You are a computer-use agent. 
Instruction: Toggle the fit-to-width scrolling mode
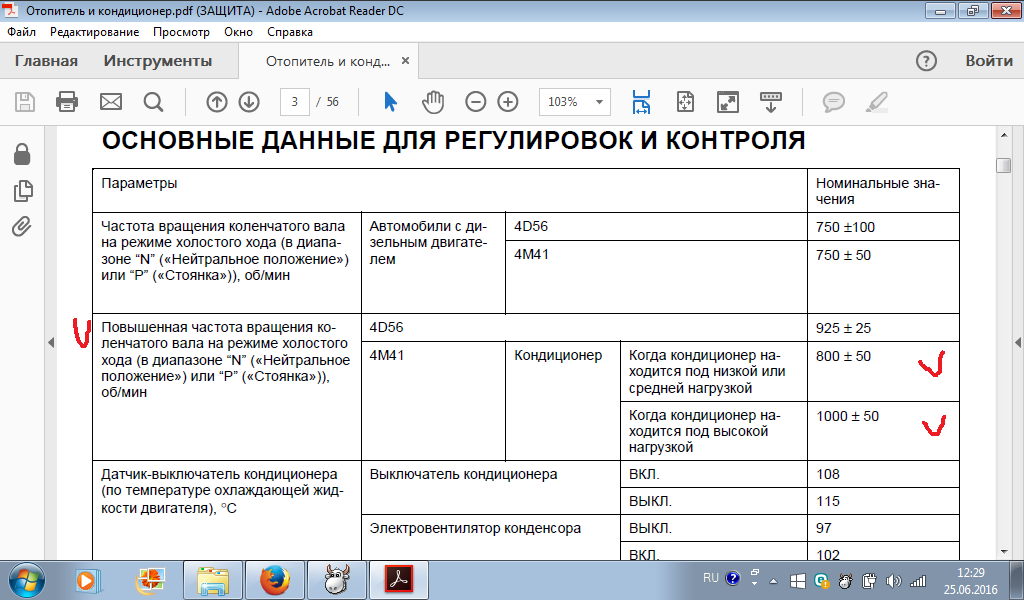click(641, 102)
